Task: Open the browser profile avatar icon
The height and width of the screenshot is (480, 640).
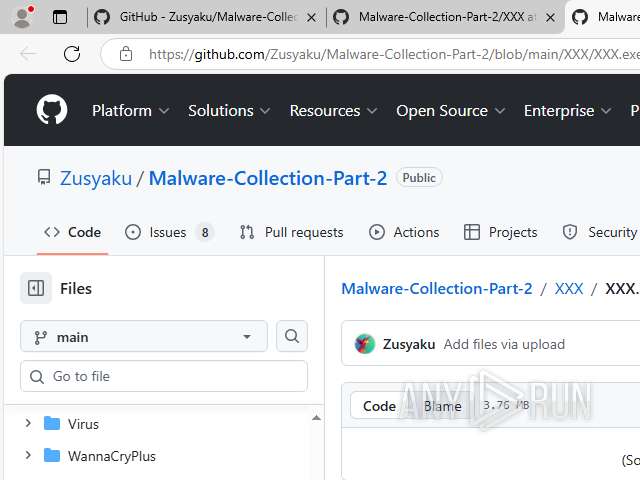Action: [x=24, y=17]
